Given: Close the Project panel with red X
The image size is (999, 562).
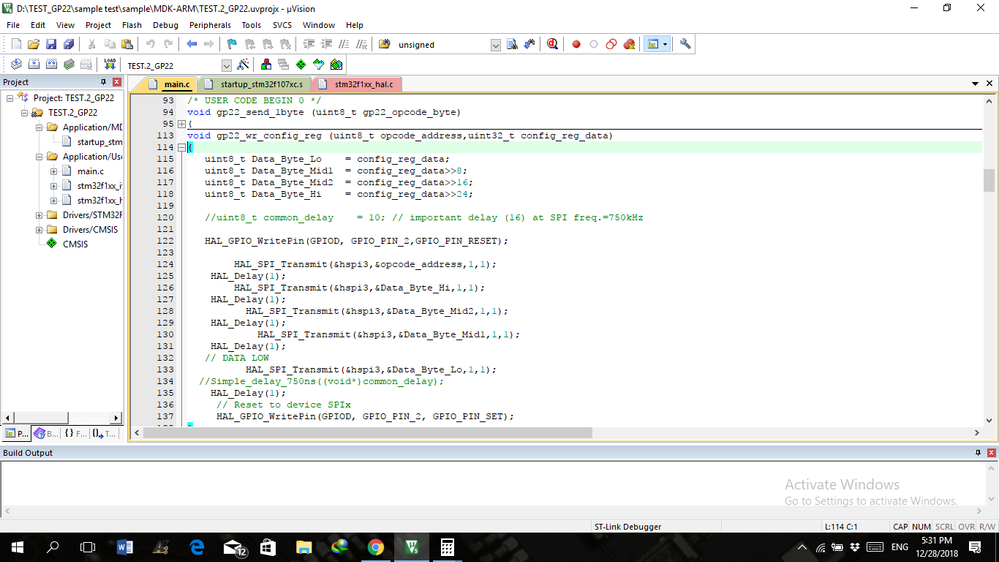Looking at the screenshot, I should [x=117, y=82].
